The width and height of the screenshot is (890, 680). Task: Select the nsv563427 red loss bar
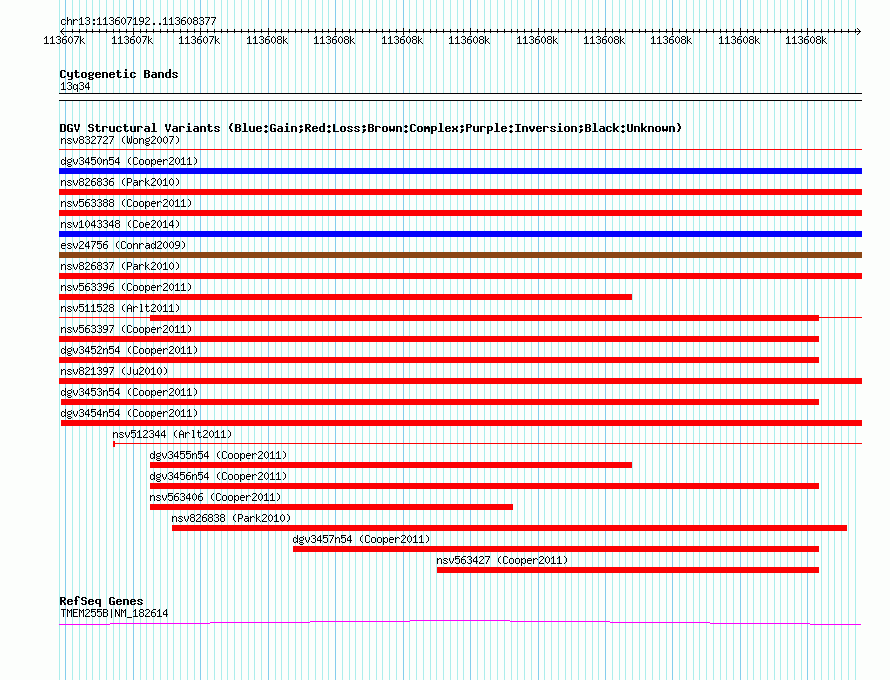coord(628,570)
